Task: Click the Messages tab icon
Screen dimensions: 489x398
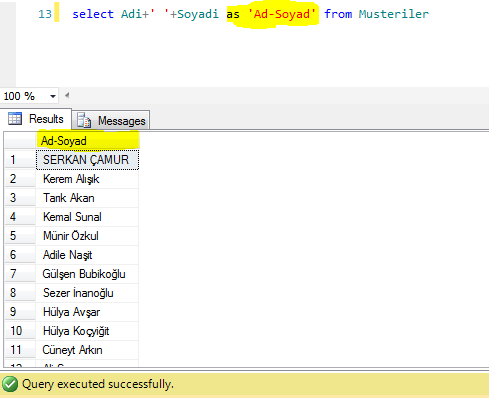Action: pyautogui.click(x=84, y=120)
